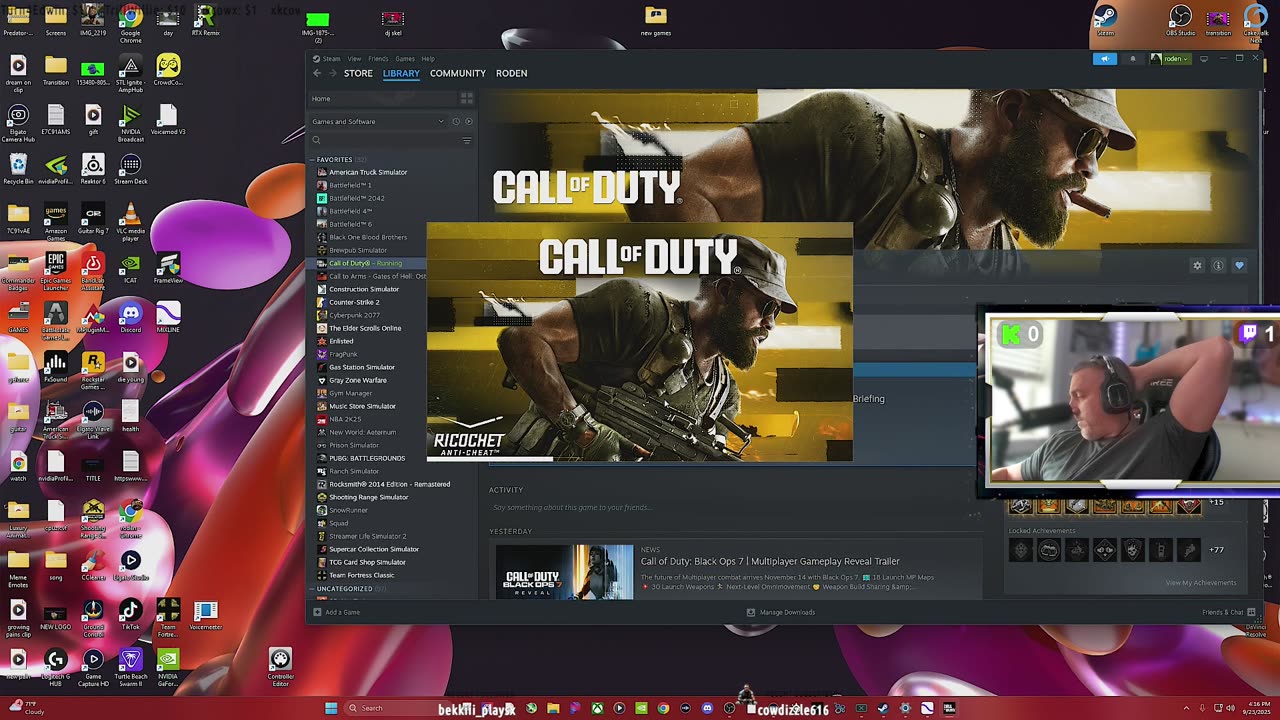Open the View menu in Steam

pyautogui.click(x=354, y=59)
